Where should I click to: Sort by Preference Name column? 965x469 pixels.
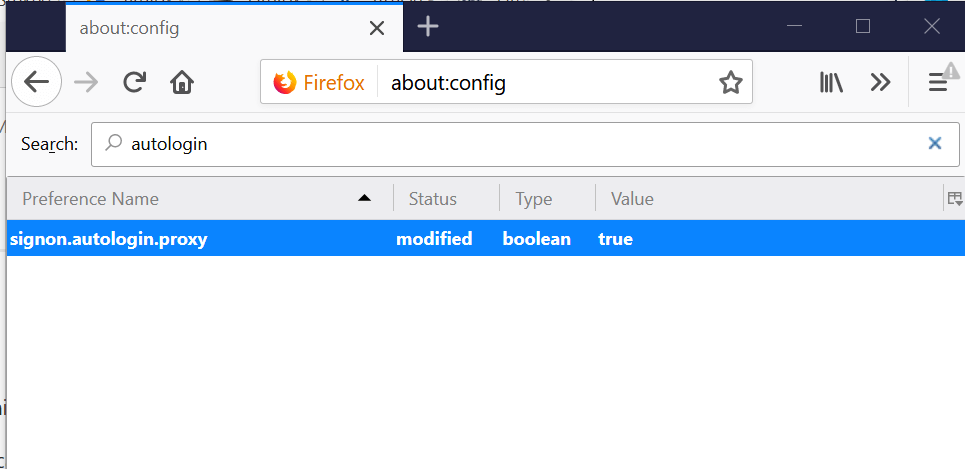point(190,199)
